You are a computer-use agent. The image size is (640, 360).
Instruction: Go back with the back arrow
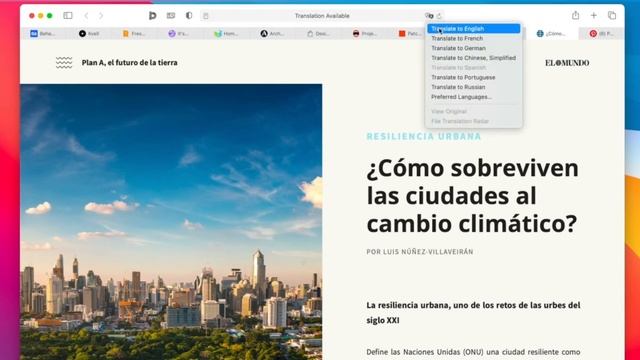click(86, 16)
